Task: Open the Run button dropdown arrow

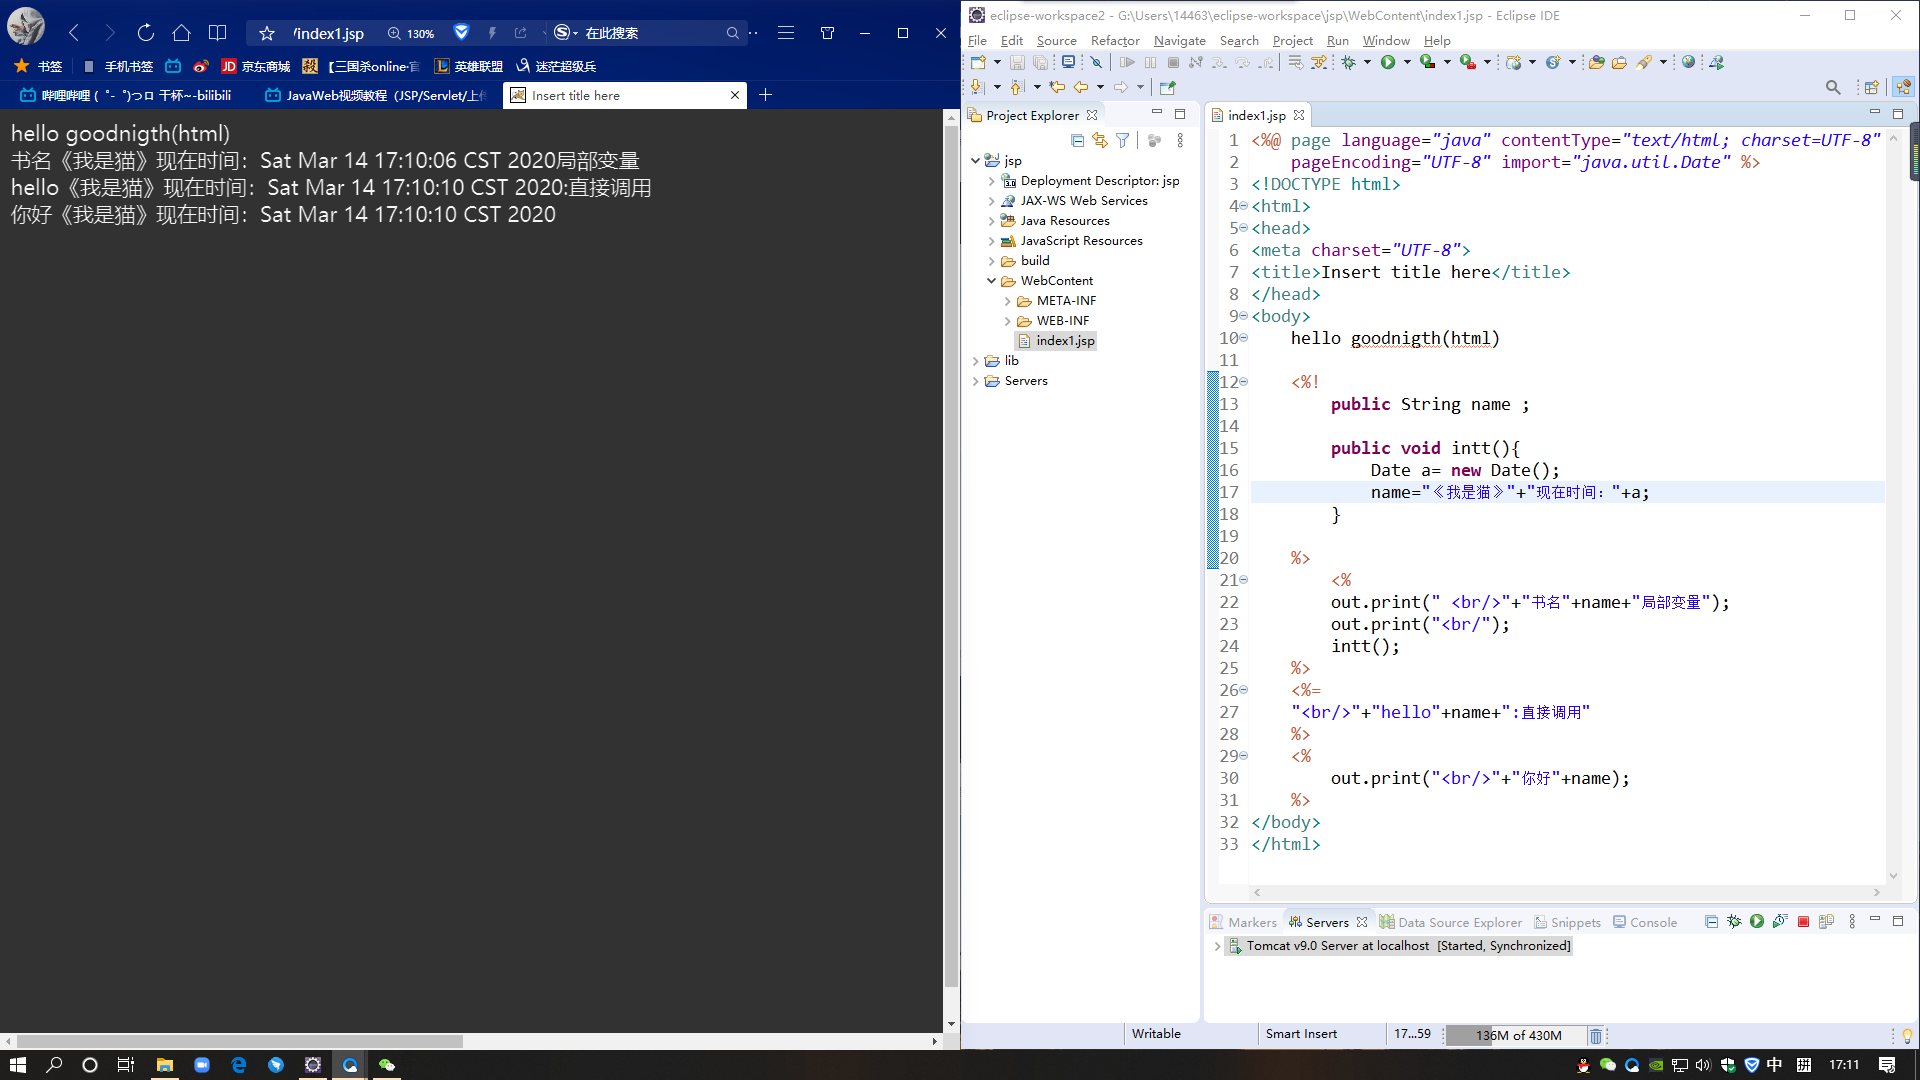Action: point(1407,62)
